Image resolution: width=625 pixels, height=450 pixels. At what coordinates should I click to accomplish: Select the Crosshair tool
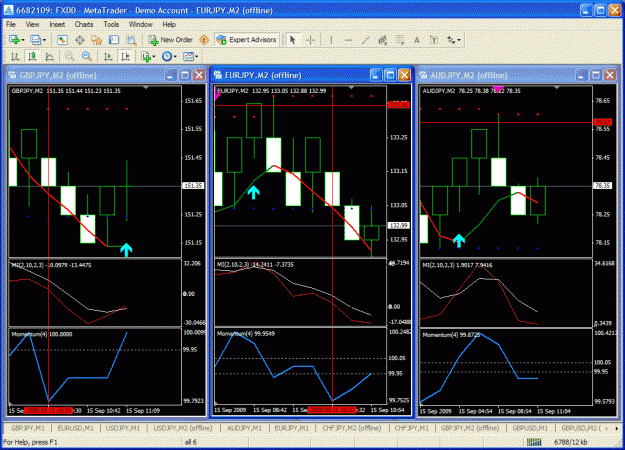tap(311, 40)
